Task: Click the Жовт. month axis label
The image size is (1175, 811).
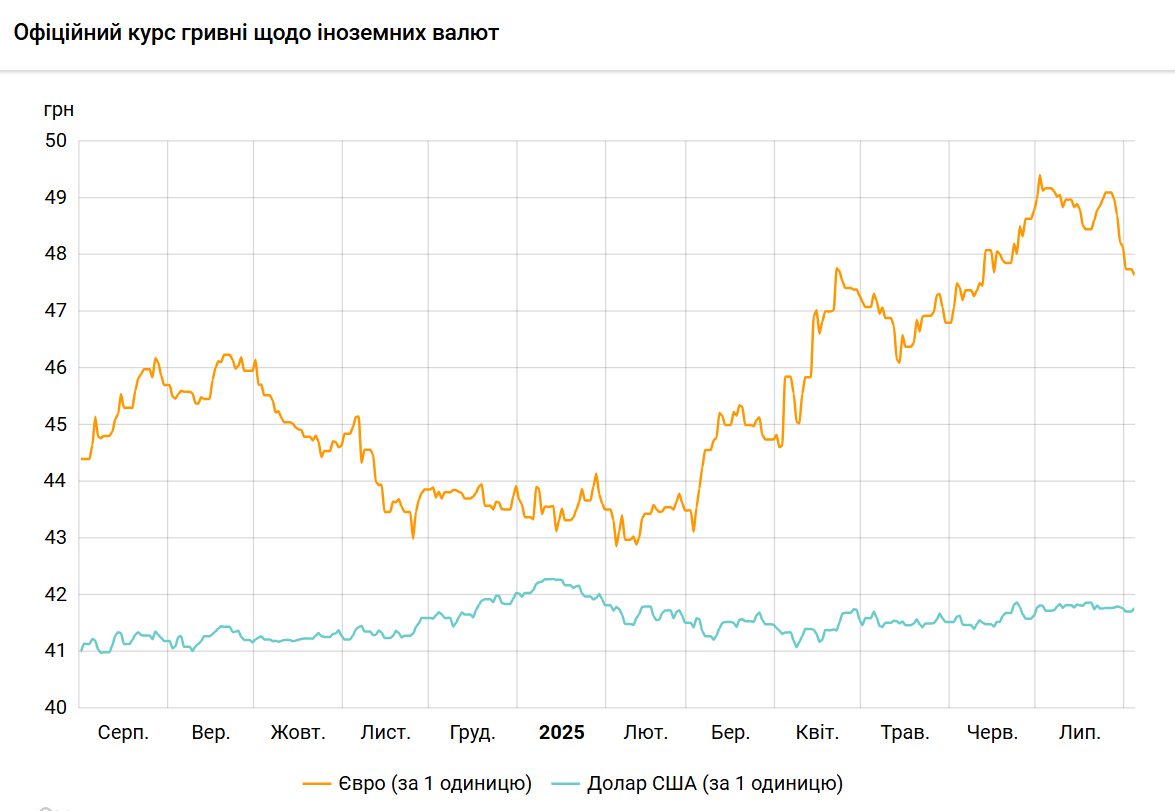Action: click(298, 733)
